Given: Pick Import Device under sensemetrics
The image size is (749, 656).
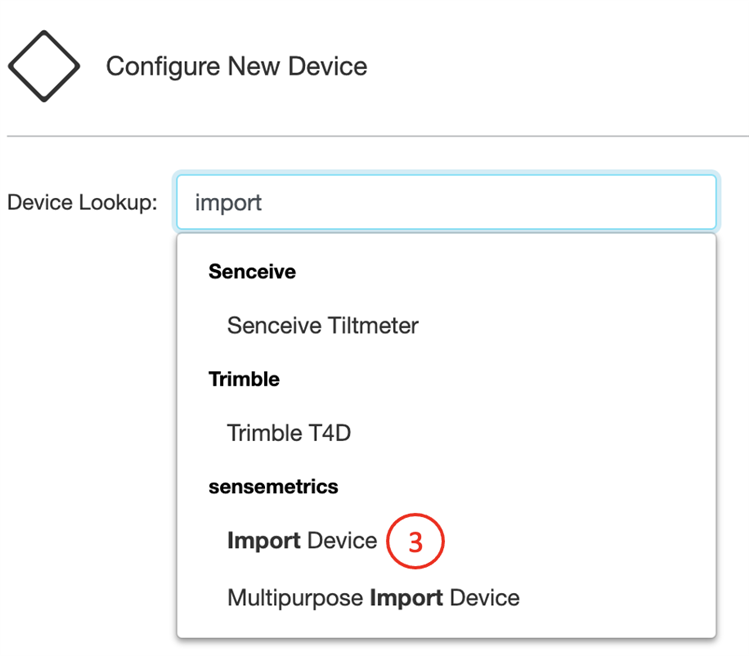Looking at the screenshot, I should pos(302,541).
